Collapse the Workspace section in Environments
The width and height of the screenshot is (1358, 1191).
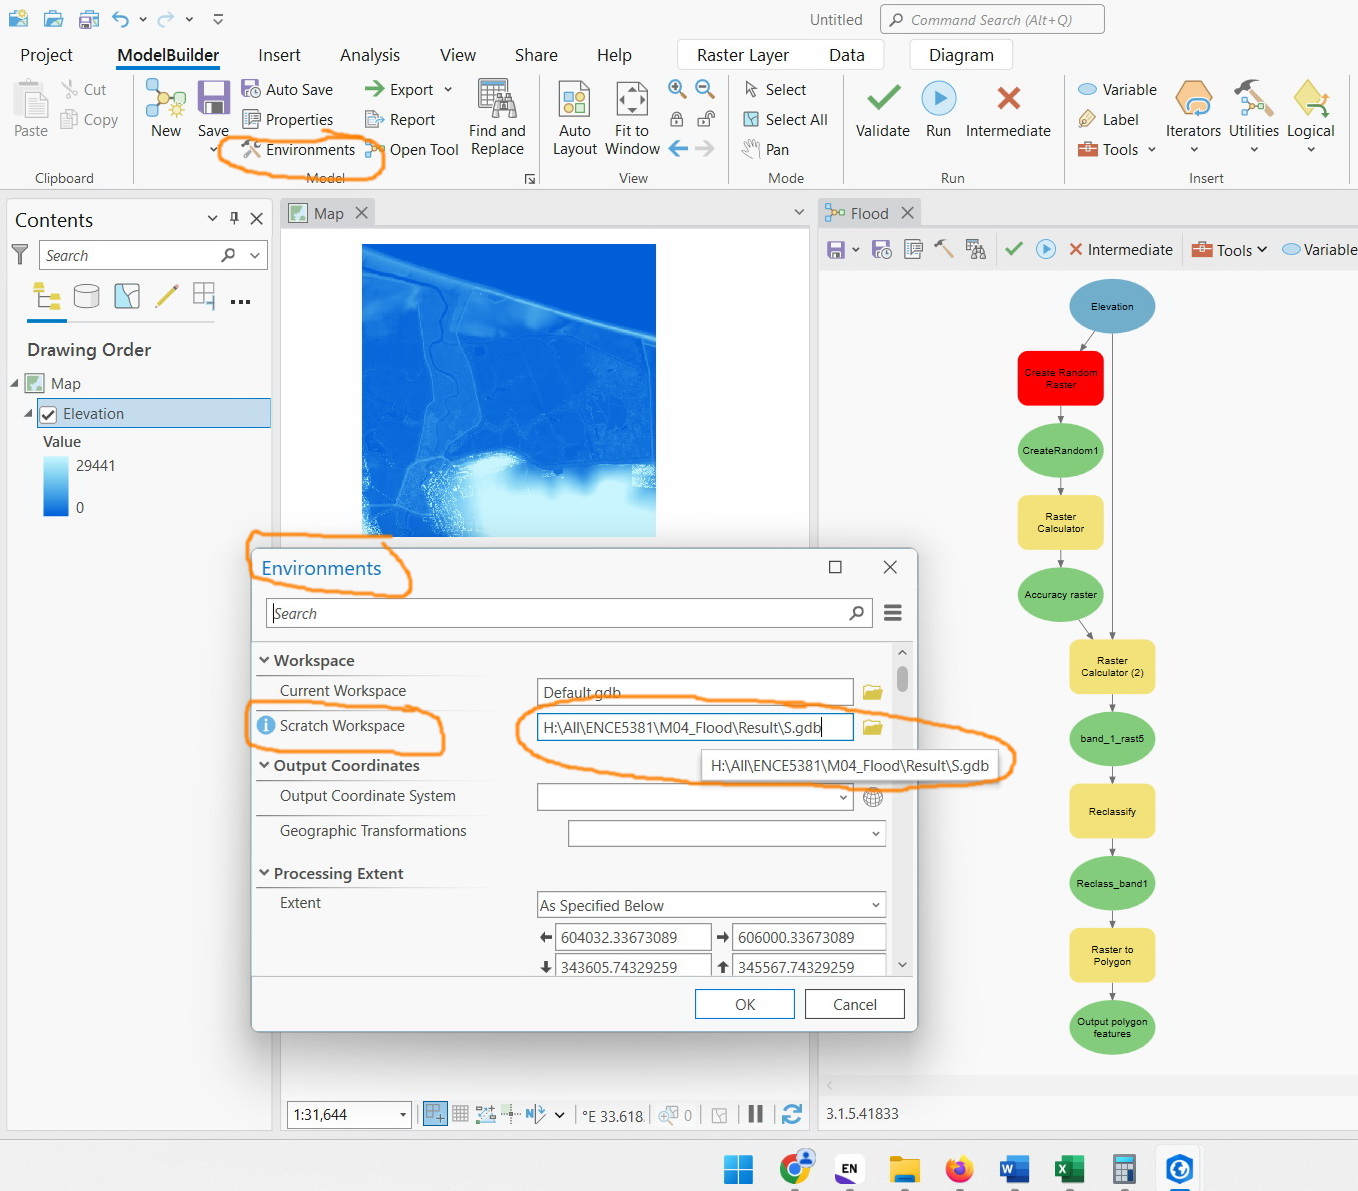[x=264, y=660]
